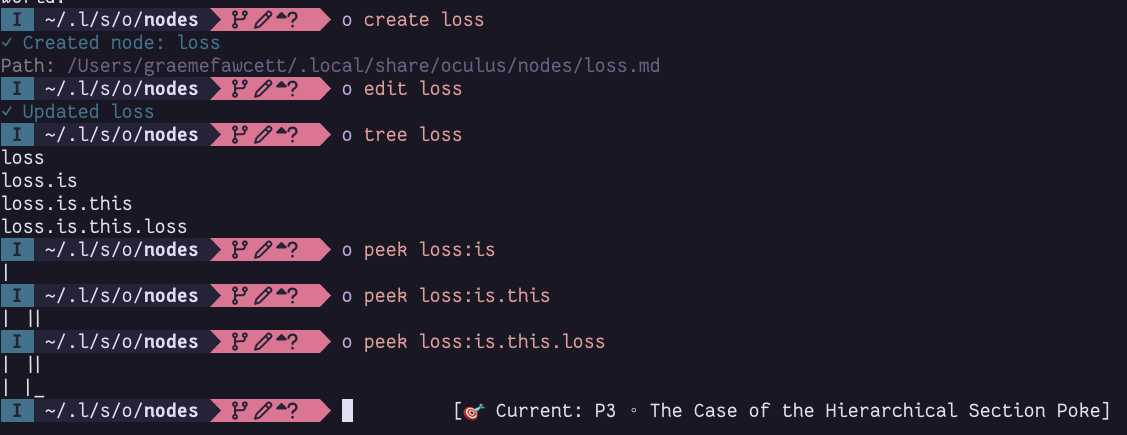
Task: Click the block cursor on the last prompt
Action: [x=347, y=411]
